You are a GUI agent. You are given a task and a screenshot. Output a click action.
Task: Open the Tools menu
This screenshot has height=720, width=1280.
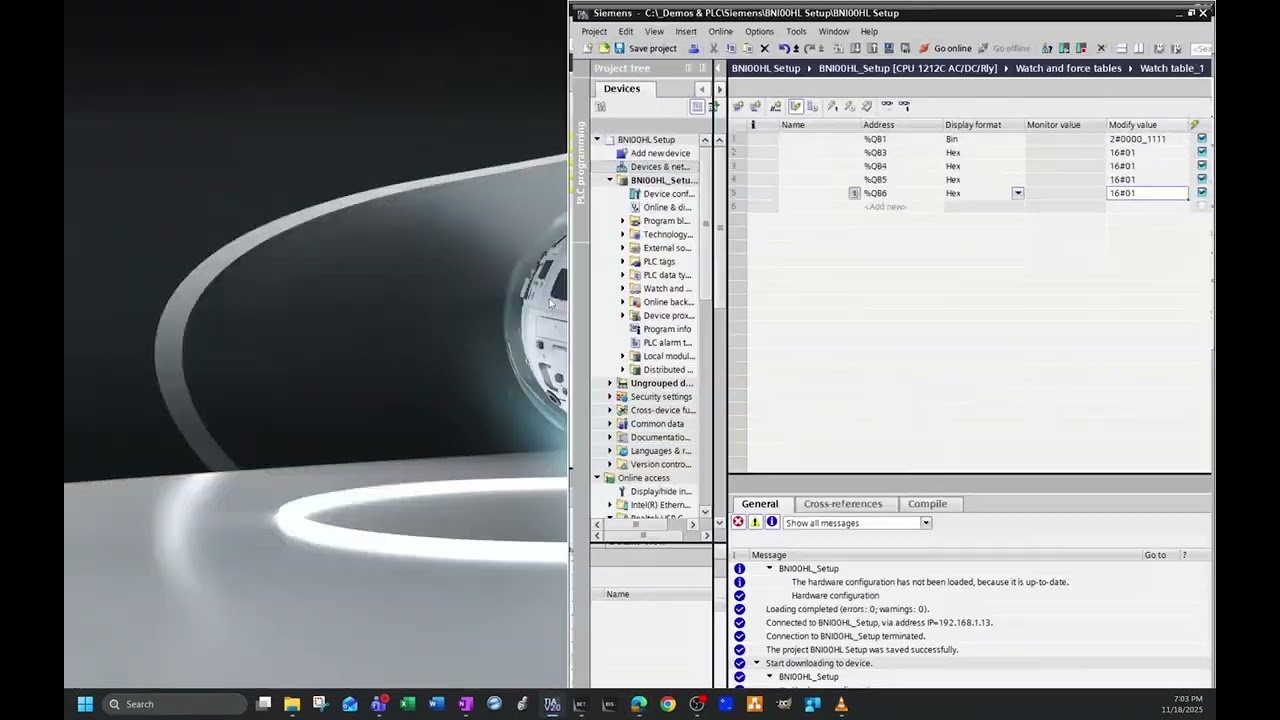[796, 31]
